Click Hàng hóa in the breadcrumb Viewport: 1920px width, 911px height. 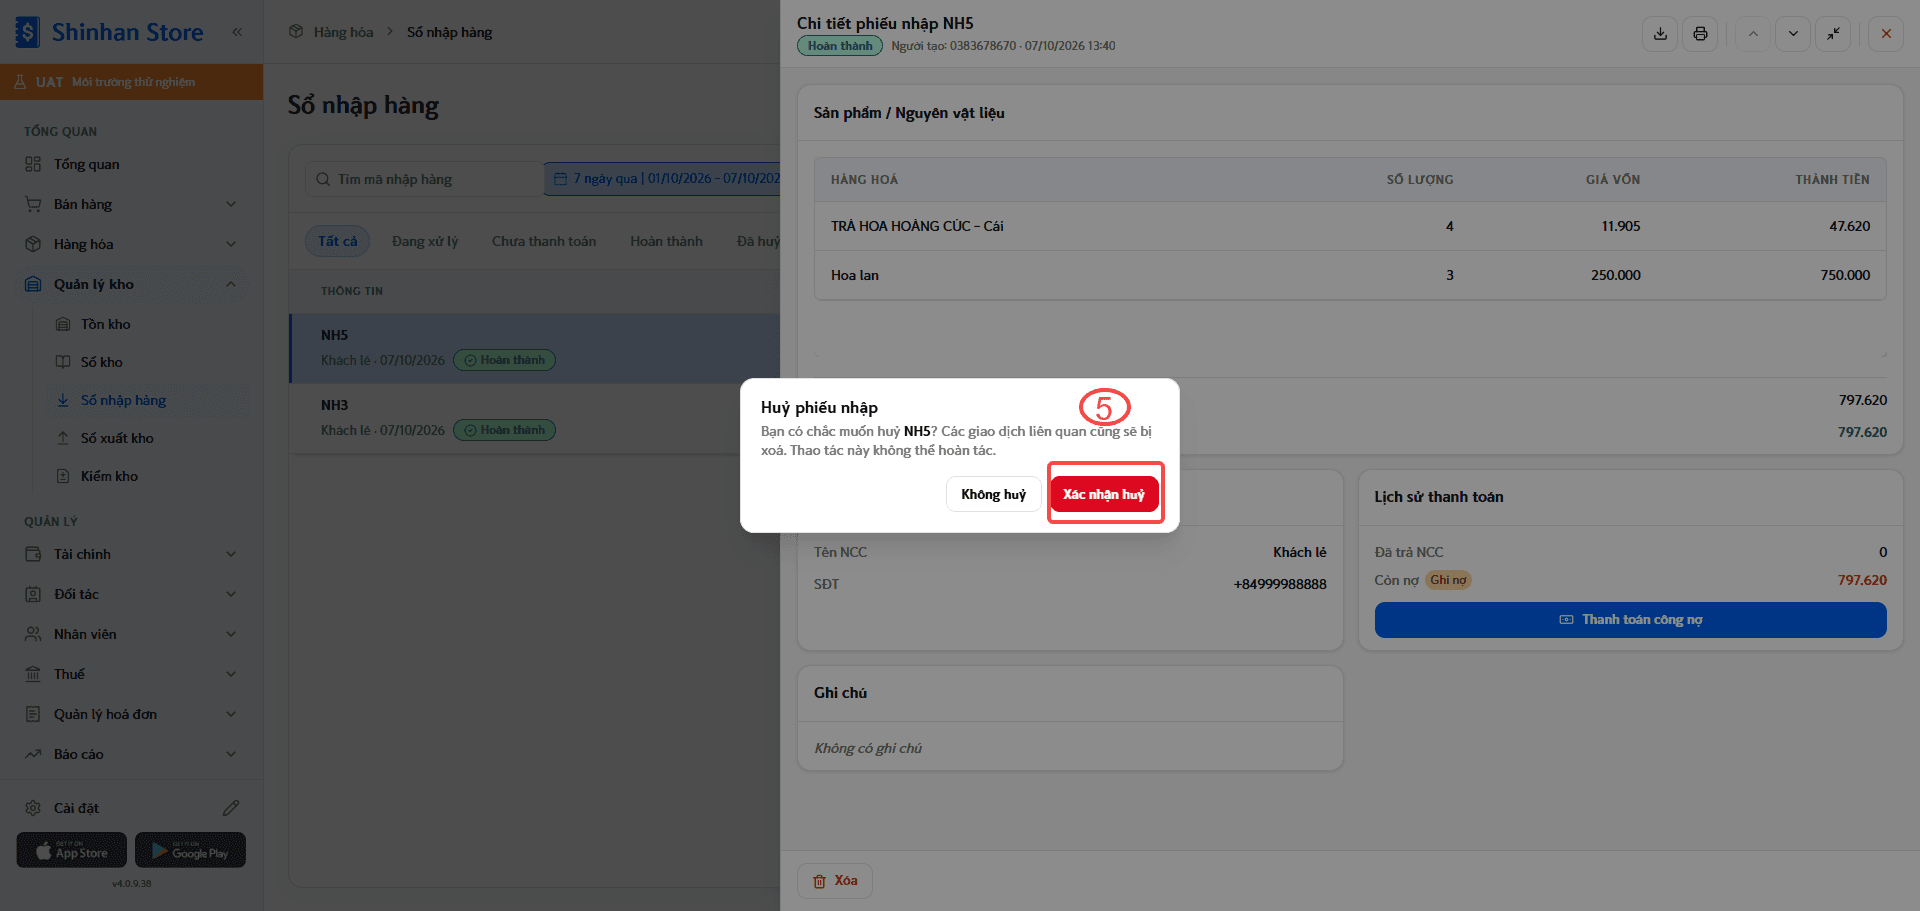pyautogui.click(x=343, y=32)
